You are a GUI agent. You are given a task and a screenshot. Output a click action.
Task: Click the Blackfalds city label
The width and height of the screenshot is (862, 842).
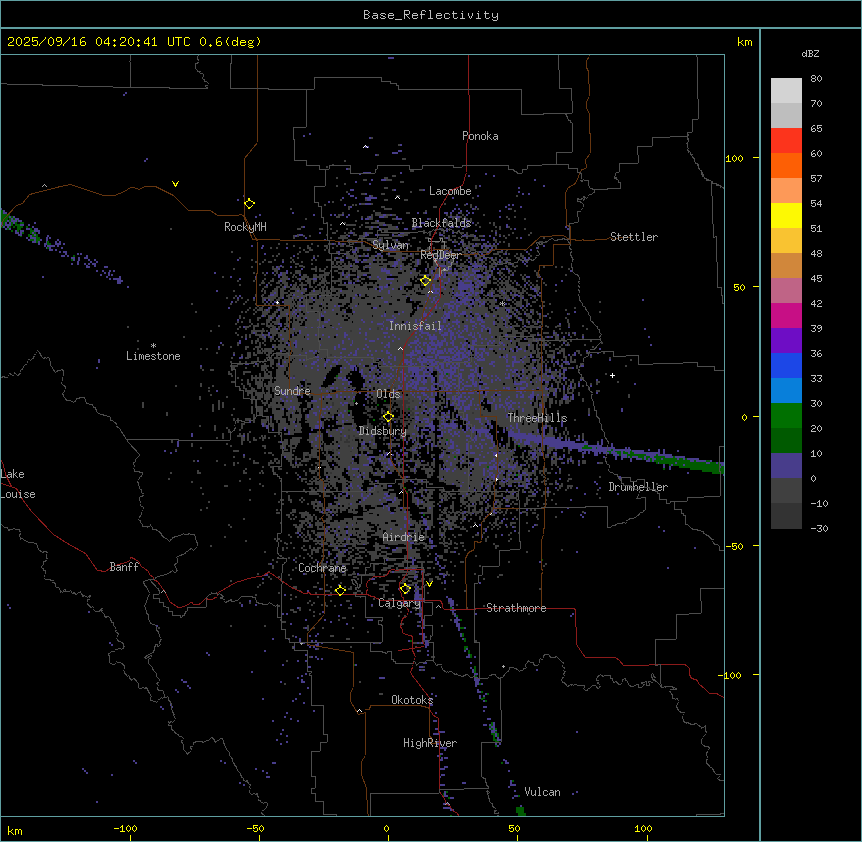441,223
